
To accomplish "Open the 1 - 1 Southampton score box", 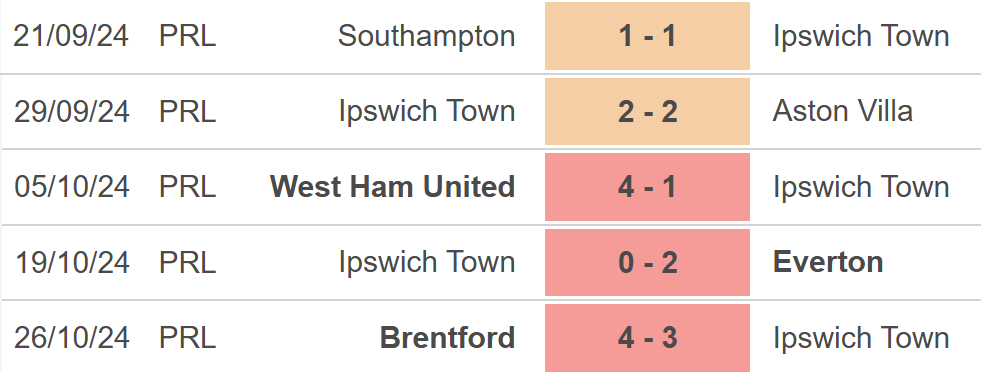I will pyautogui.click(x=647, y=36).
